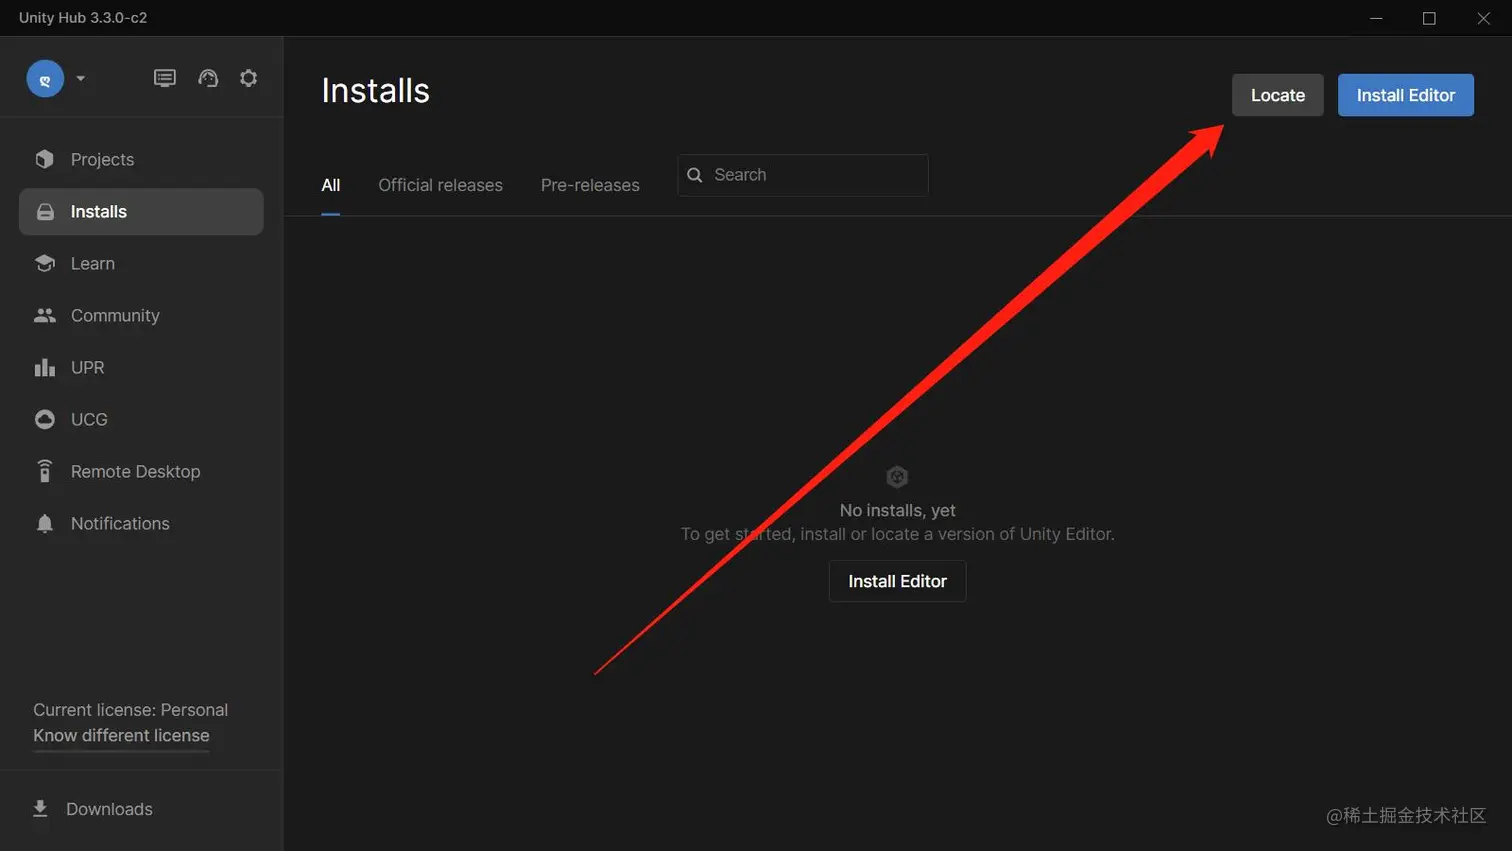Open the Projects section in sidebar
1512x851 pixels.
click(x=101, y=159)
